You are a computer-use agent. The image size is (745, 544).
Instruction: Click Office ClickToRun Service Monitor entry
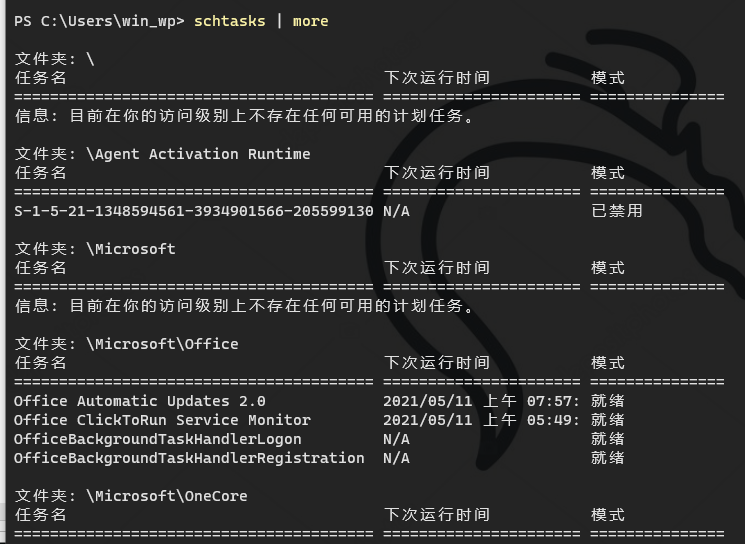click(162, 420)
